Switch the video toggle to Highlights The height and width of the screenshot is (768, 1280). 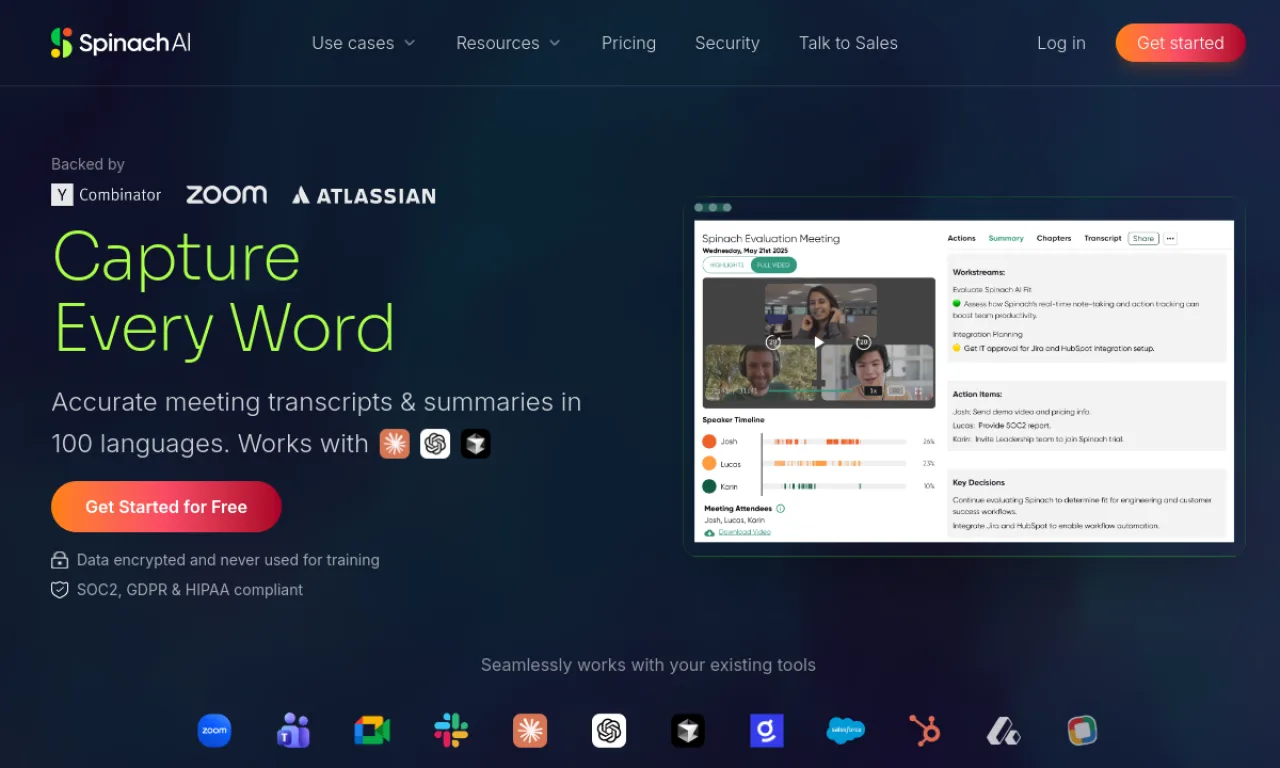(x=727, y=265)
